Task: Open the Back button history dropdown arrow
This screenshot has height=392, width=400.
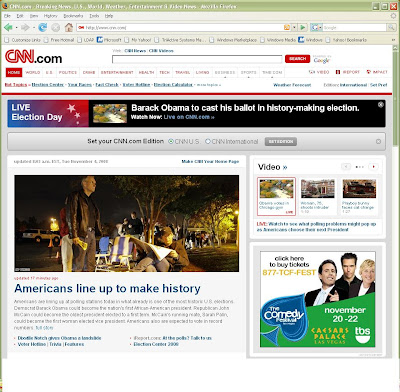Action: [x=16, y=28]
